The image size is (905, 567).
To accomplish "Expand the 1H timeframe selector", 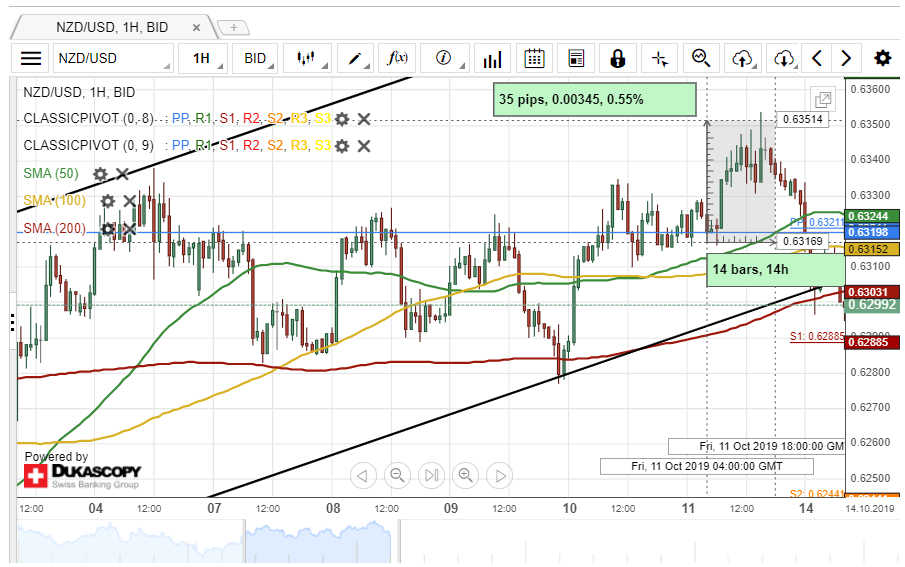I will coord(202,58).
